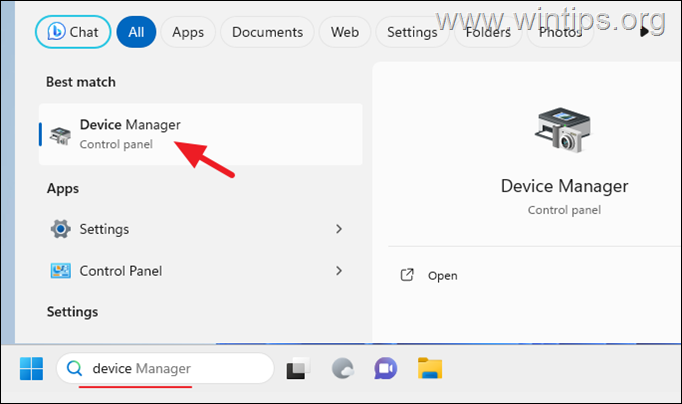The height and width of the screenshot is (404, 682).
Task: Click the Settings gear icon
Action: point(60,229)
